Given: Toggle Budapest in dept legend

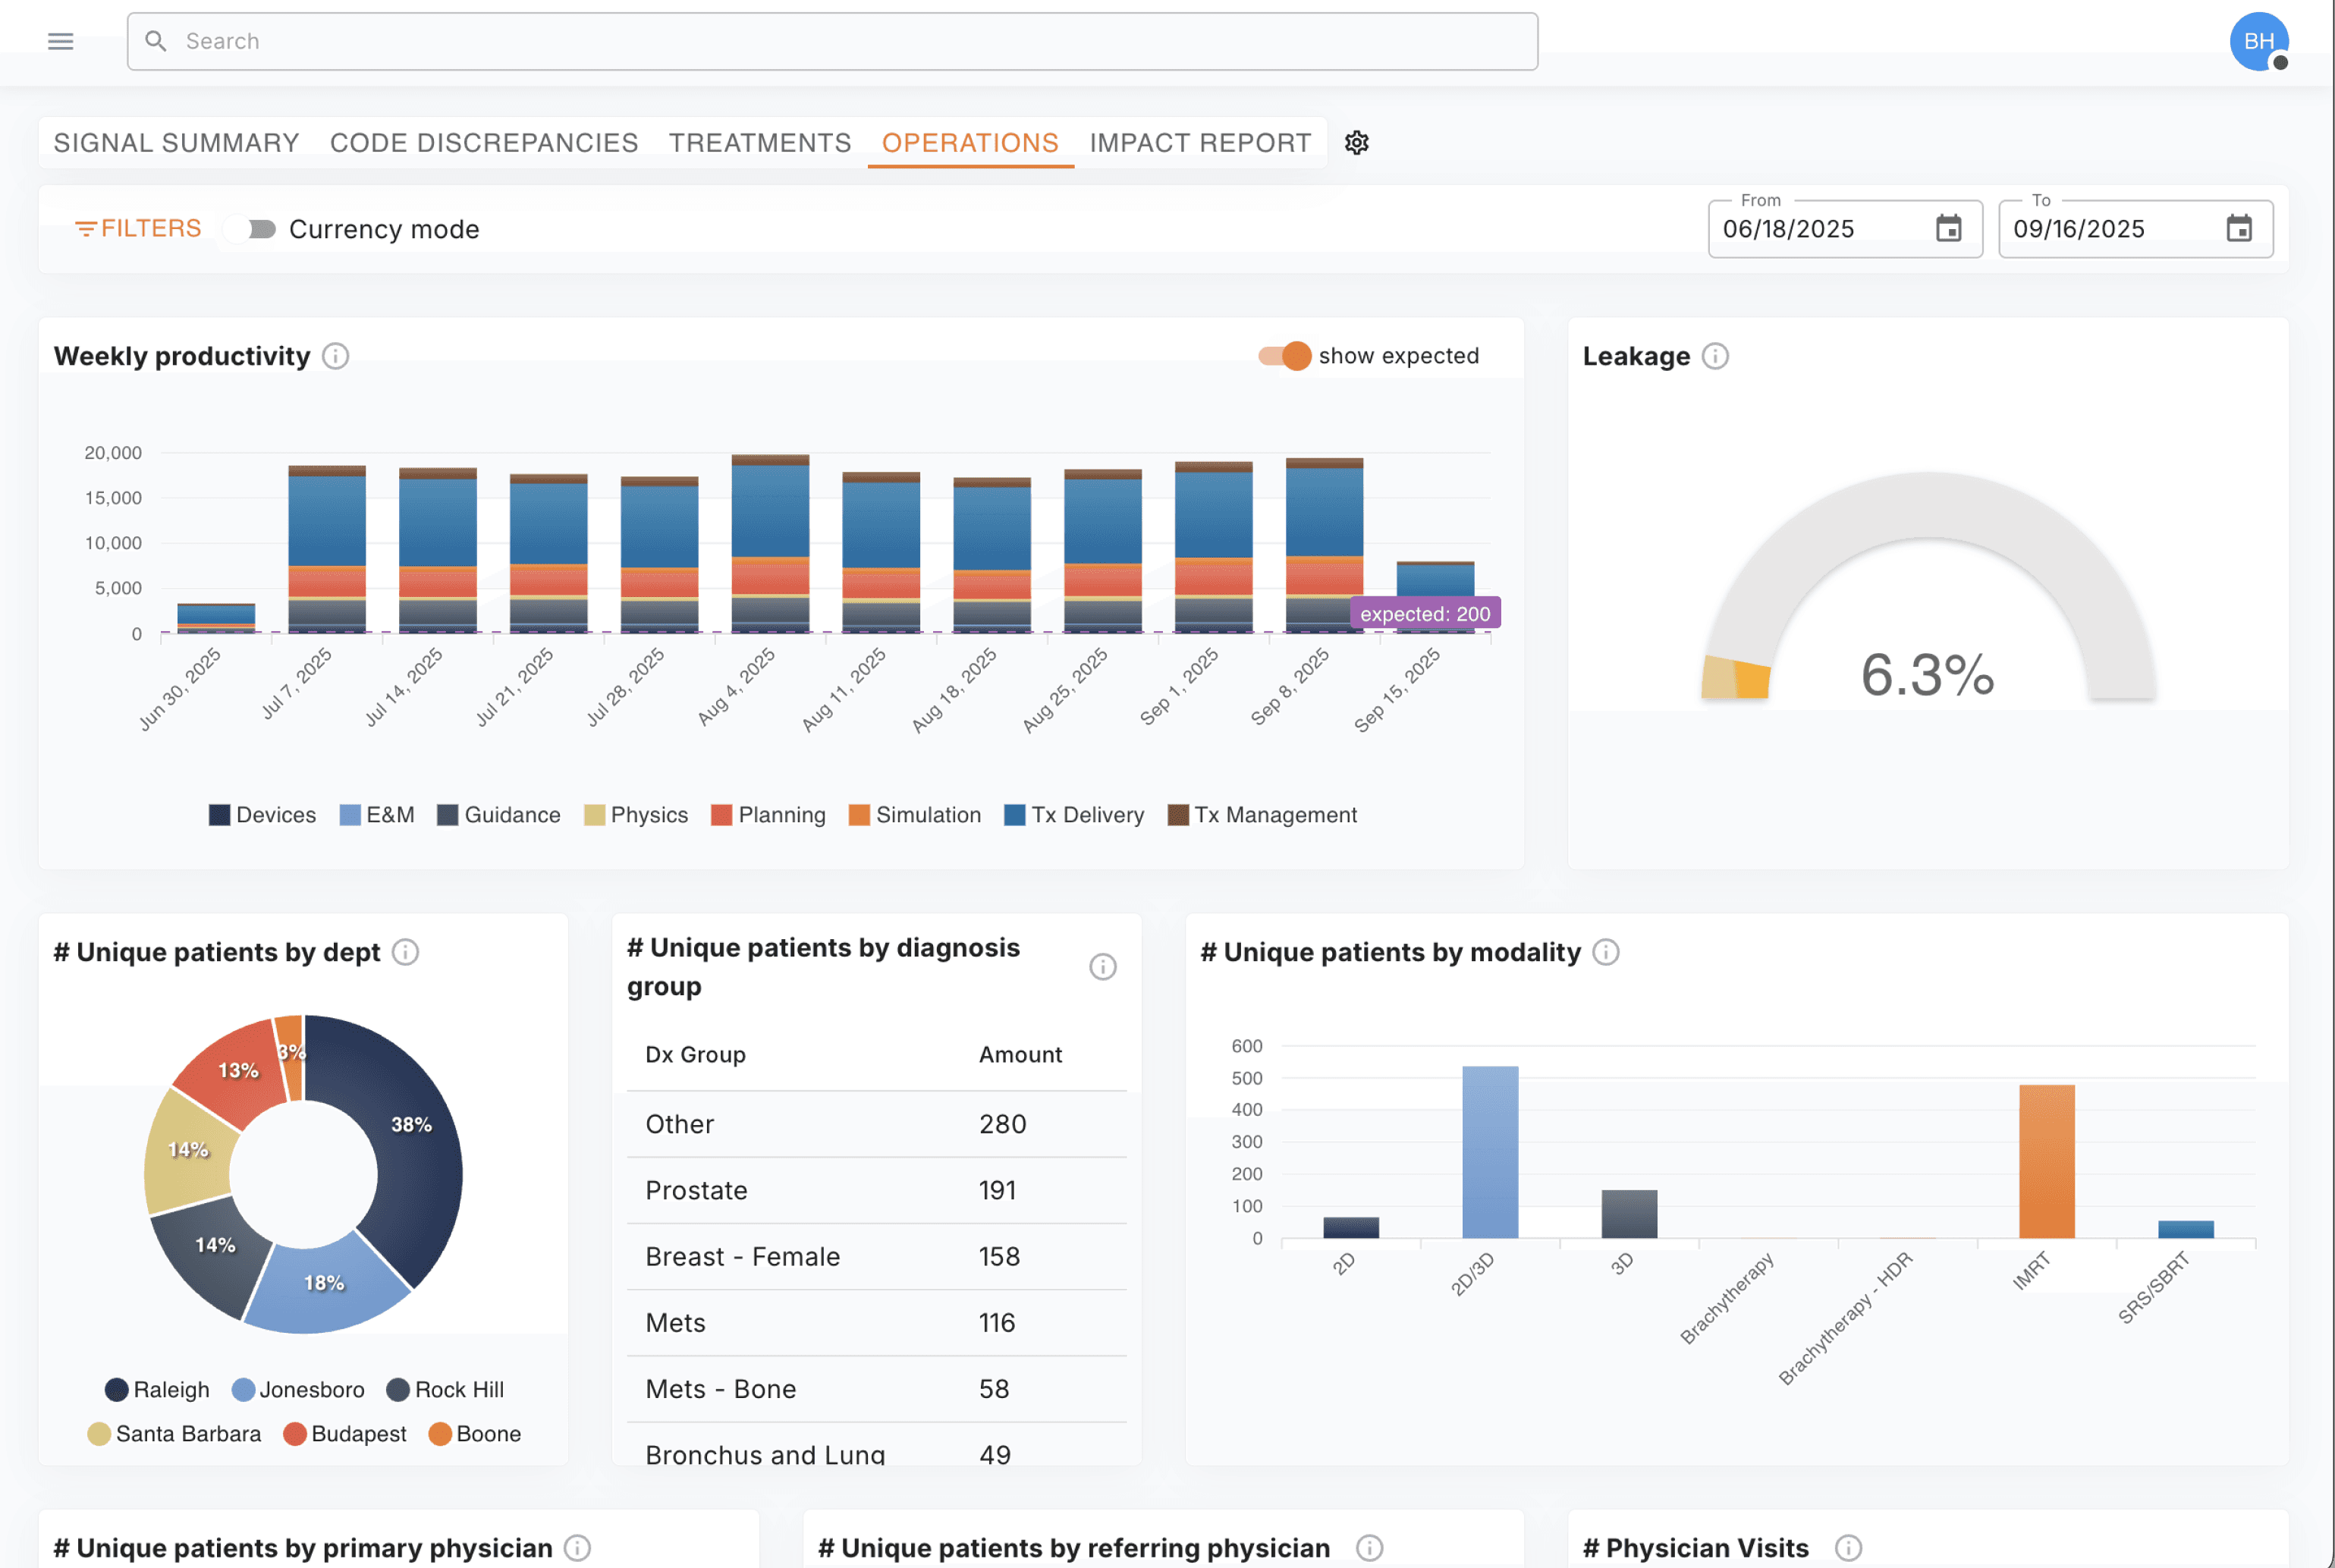Looking at the screenshot, I should click(x=345, y=1434).
